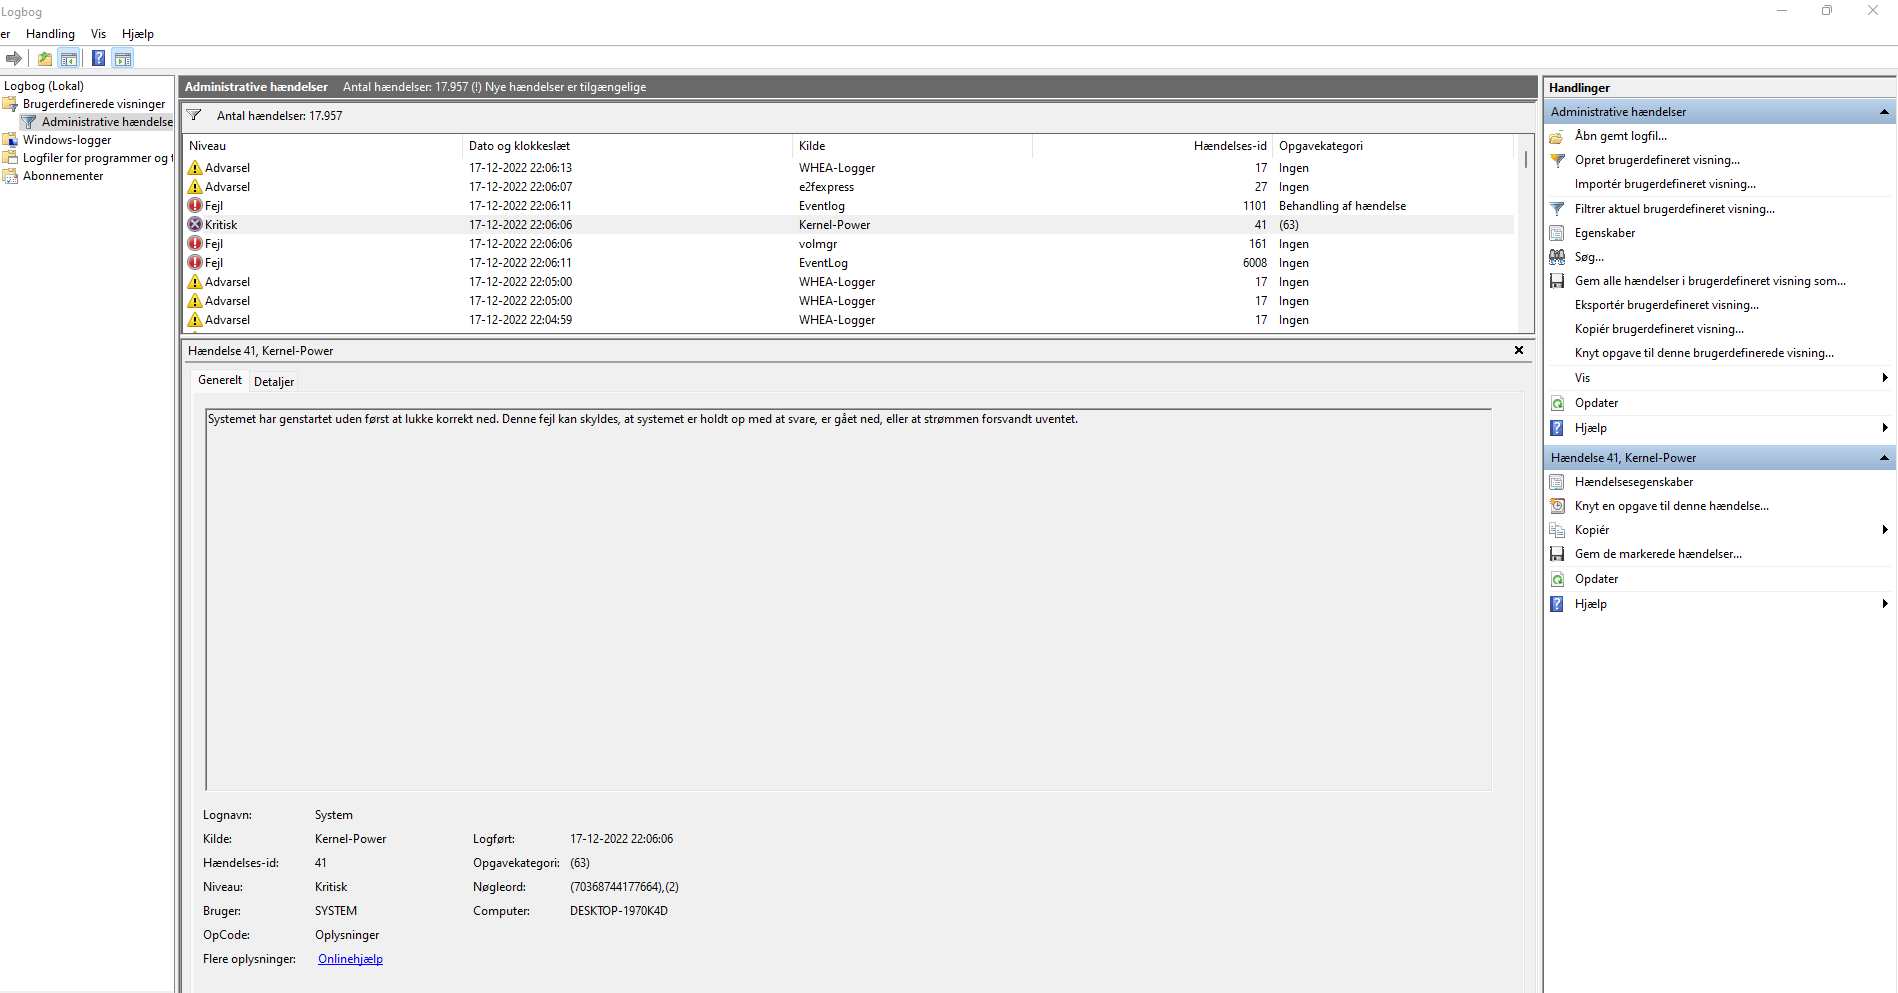The image size is (1898, 993).
Task: Expand the Vis submenu arrow
Action: tap(1885, 378)
